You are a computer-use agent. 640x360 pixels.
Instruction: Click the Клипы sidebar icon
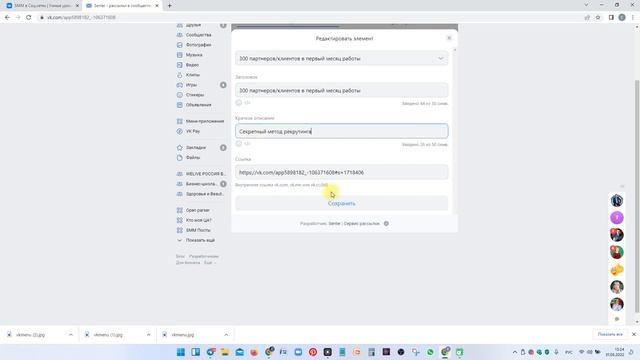pyautogui.click(x=180, y=75)
